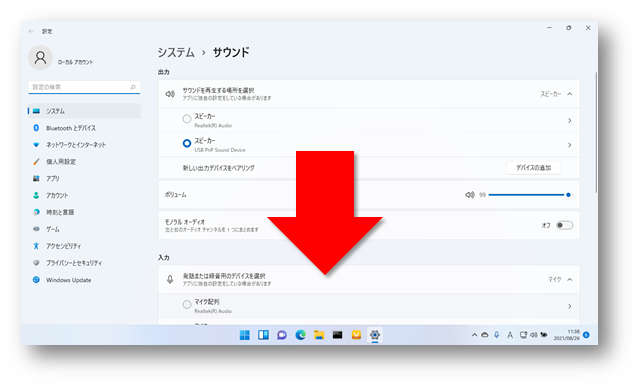The height and width of the screenshot is (387, 640).
Task: Toggle the モノラル オーディオ switch
Action: [564, 225]
